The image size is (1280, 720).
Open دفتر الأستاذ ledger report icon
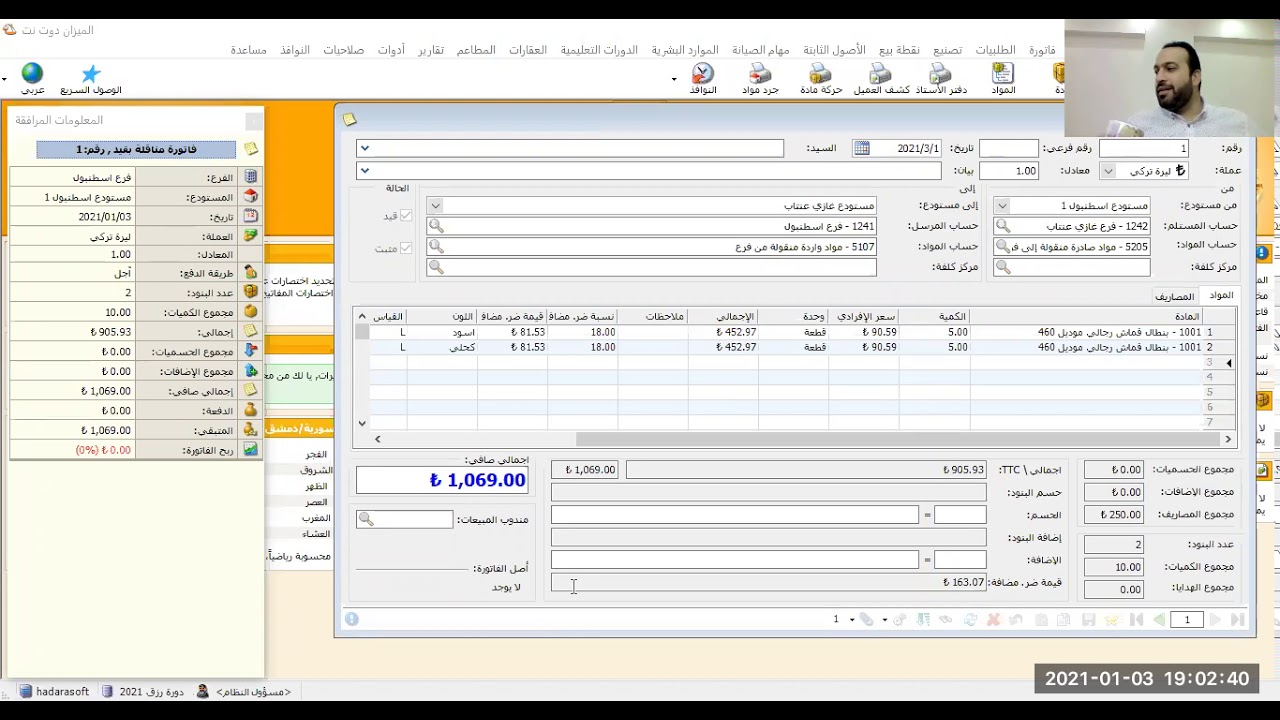pyautogui.click(x=941, y=79)
